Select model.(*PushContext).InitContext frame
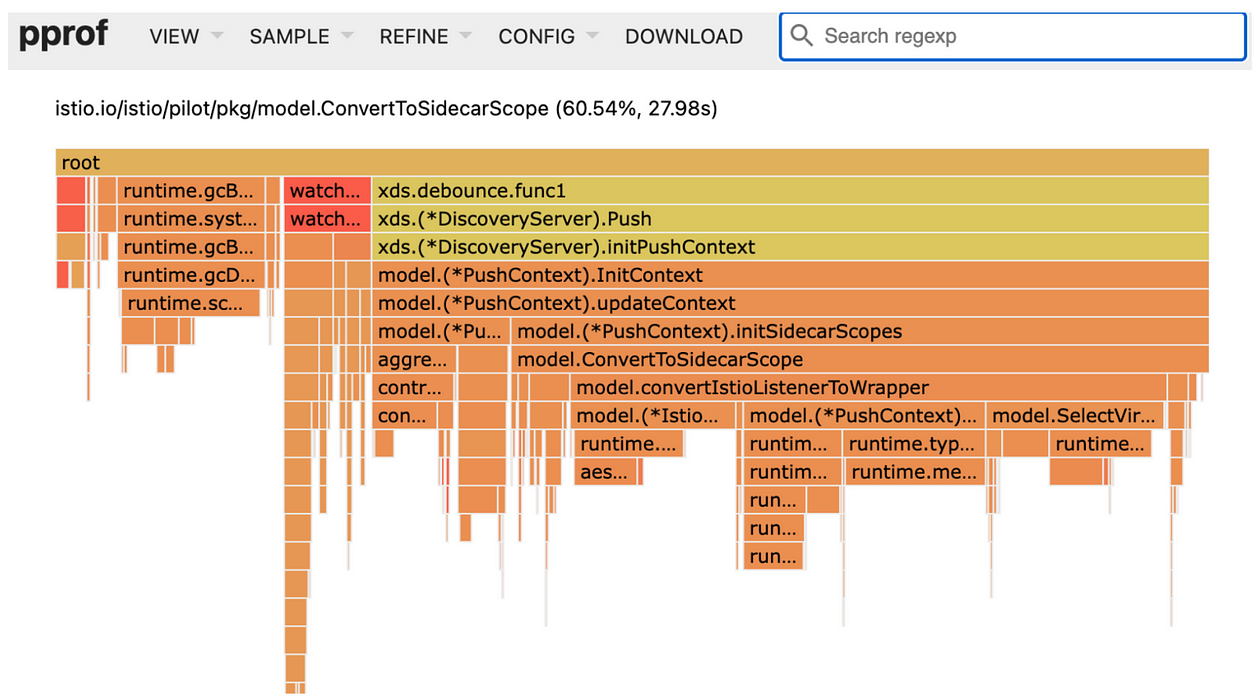The width and height of the screenshot is (1260, 700). tap(789, 275)
